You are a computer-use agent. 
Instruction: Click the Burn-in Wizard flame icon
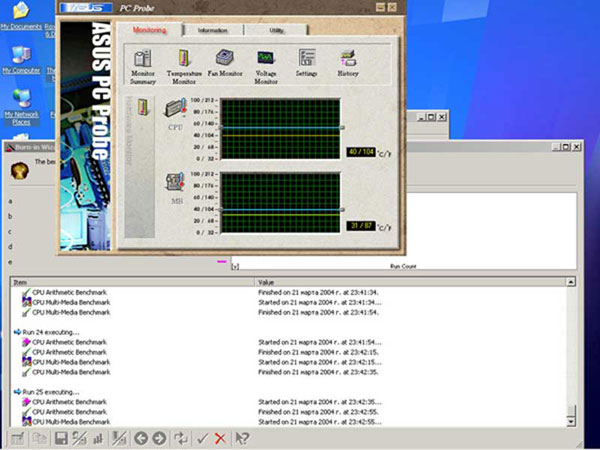coord(20,170)
